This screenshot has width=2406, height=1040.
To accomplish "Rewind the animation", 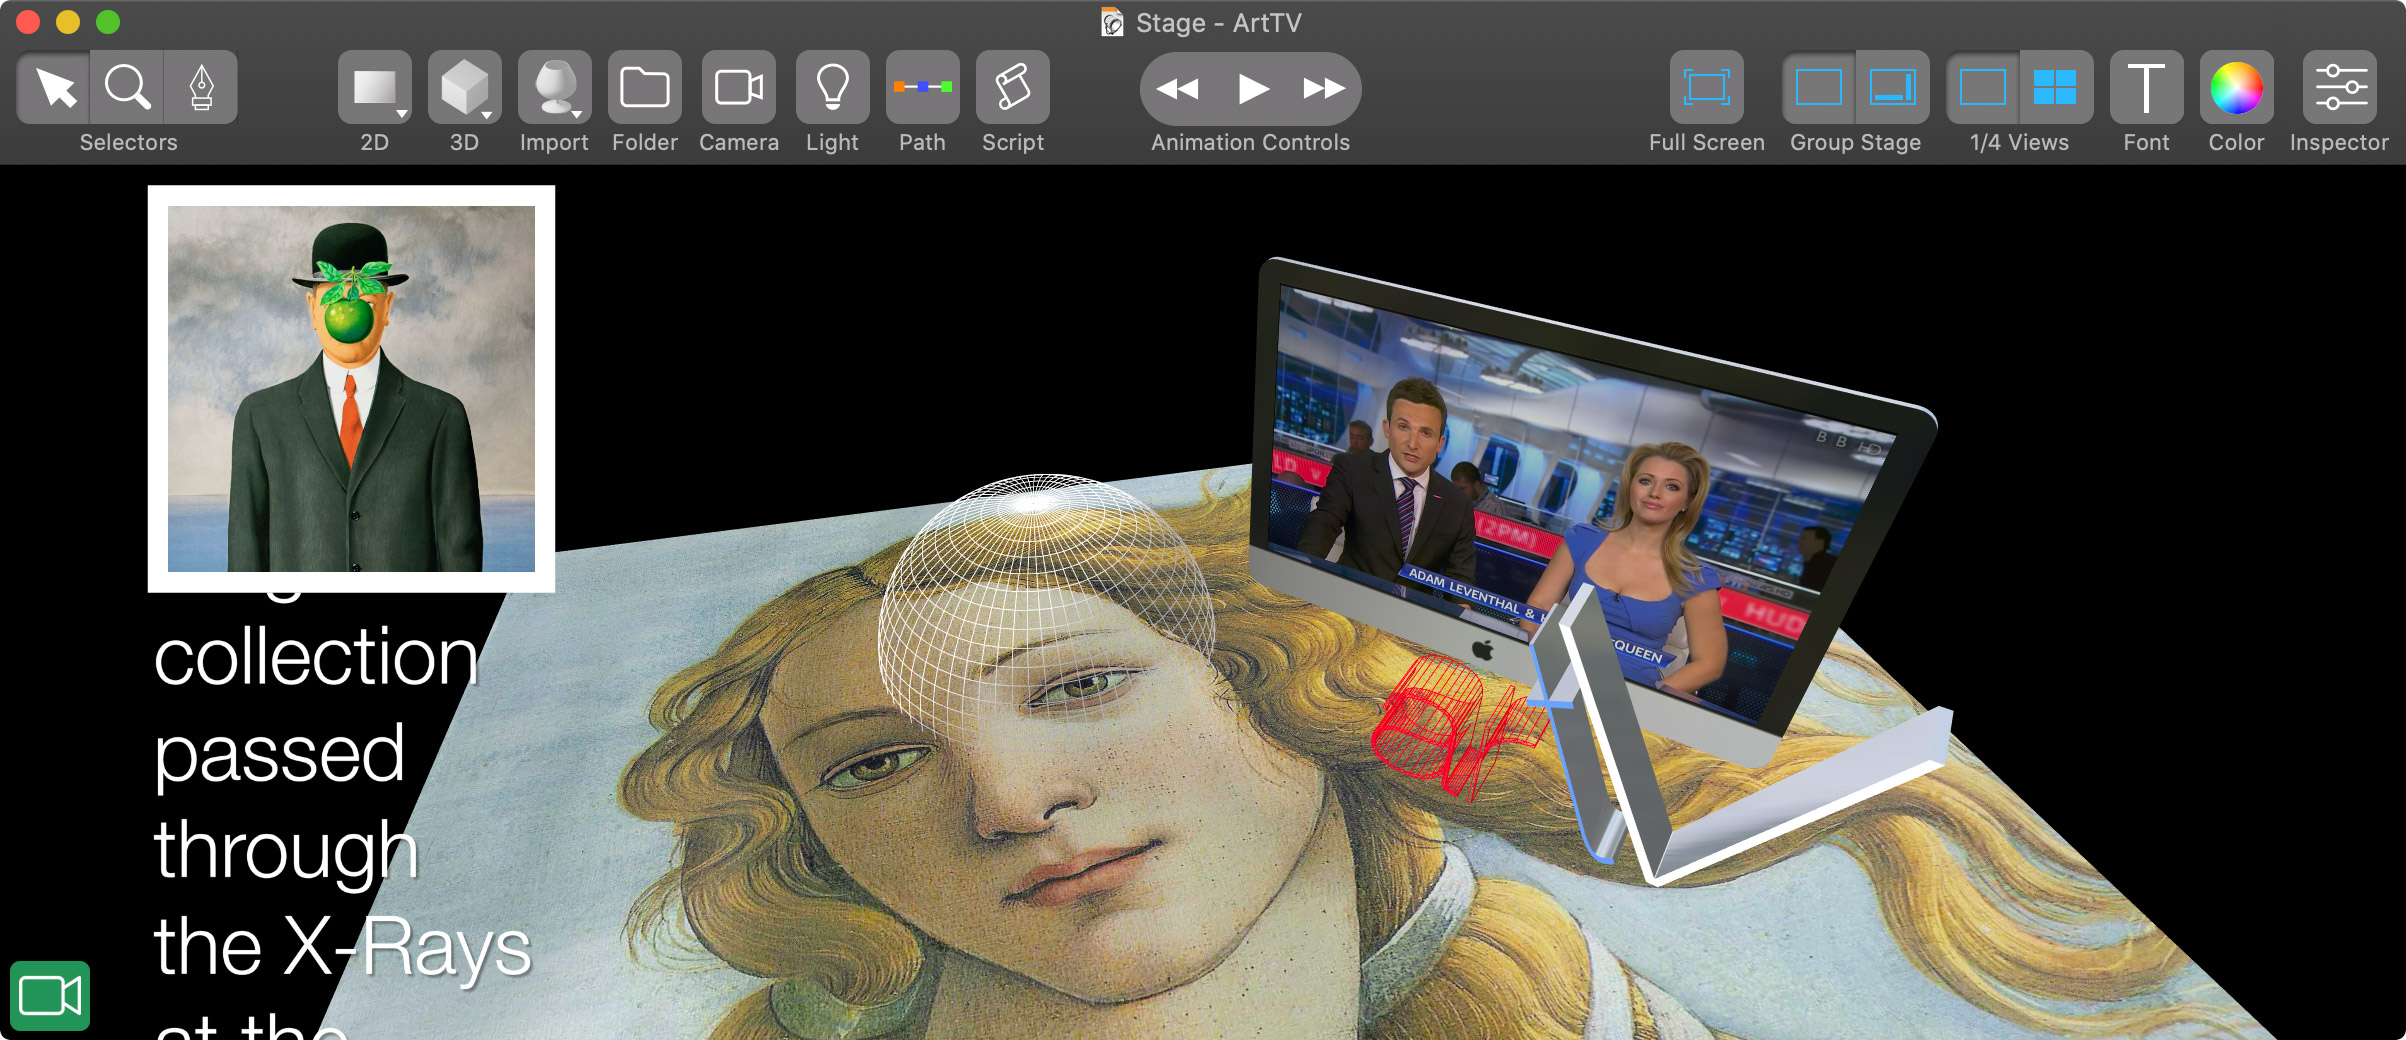I will click(x=1178, y=89).
